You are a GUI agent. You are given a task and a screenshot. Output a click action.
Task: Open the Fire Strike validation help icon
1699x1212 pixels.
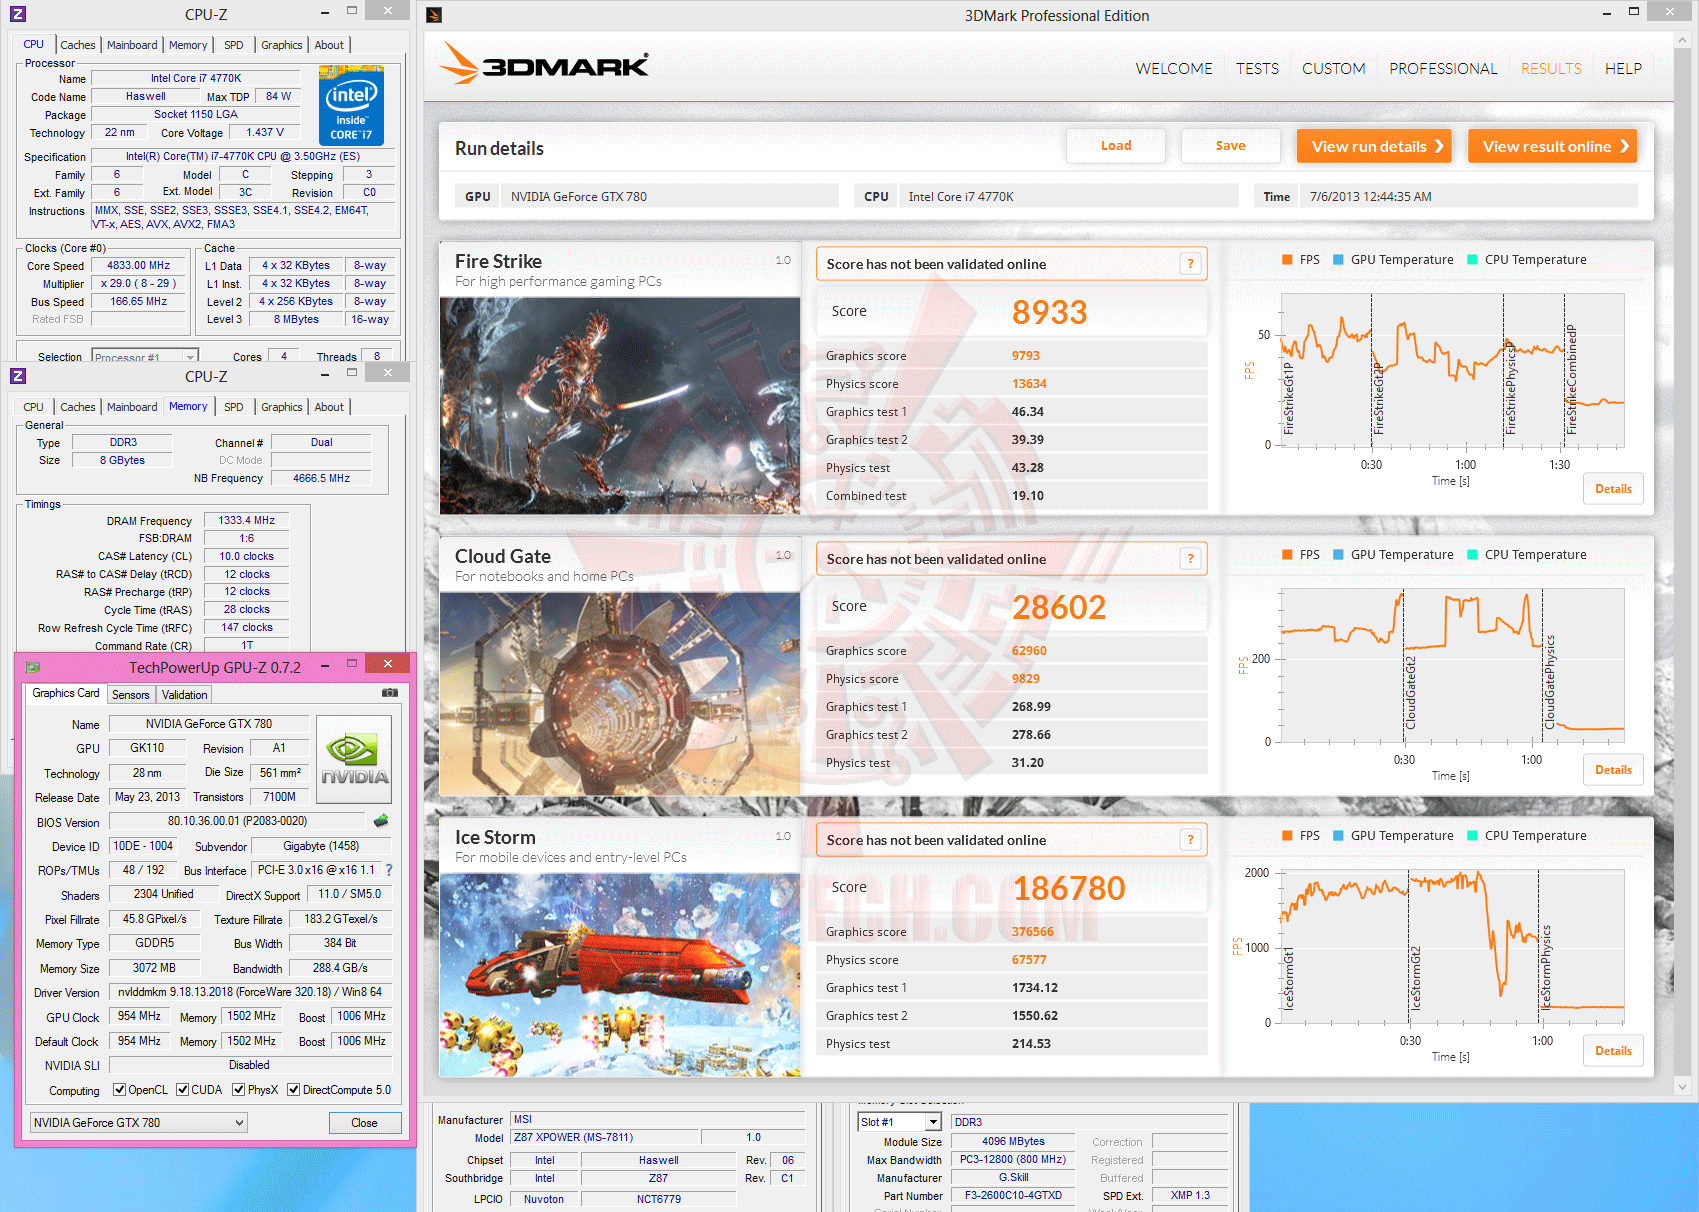(1190, 264)
